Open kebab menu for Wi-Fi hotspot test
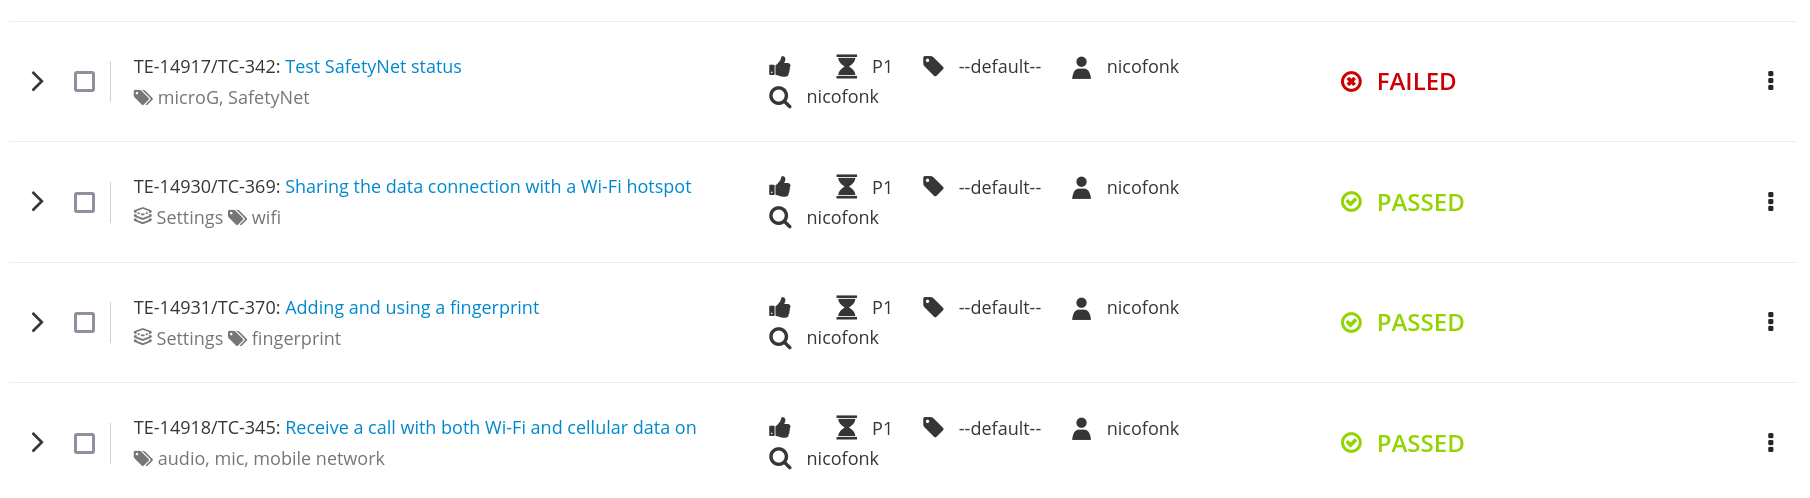 [1770, 202]
